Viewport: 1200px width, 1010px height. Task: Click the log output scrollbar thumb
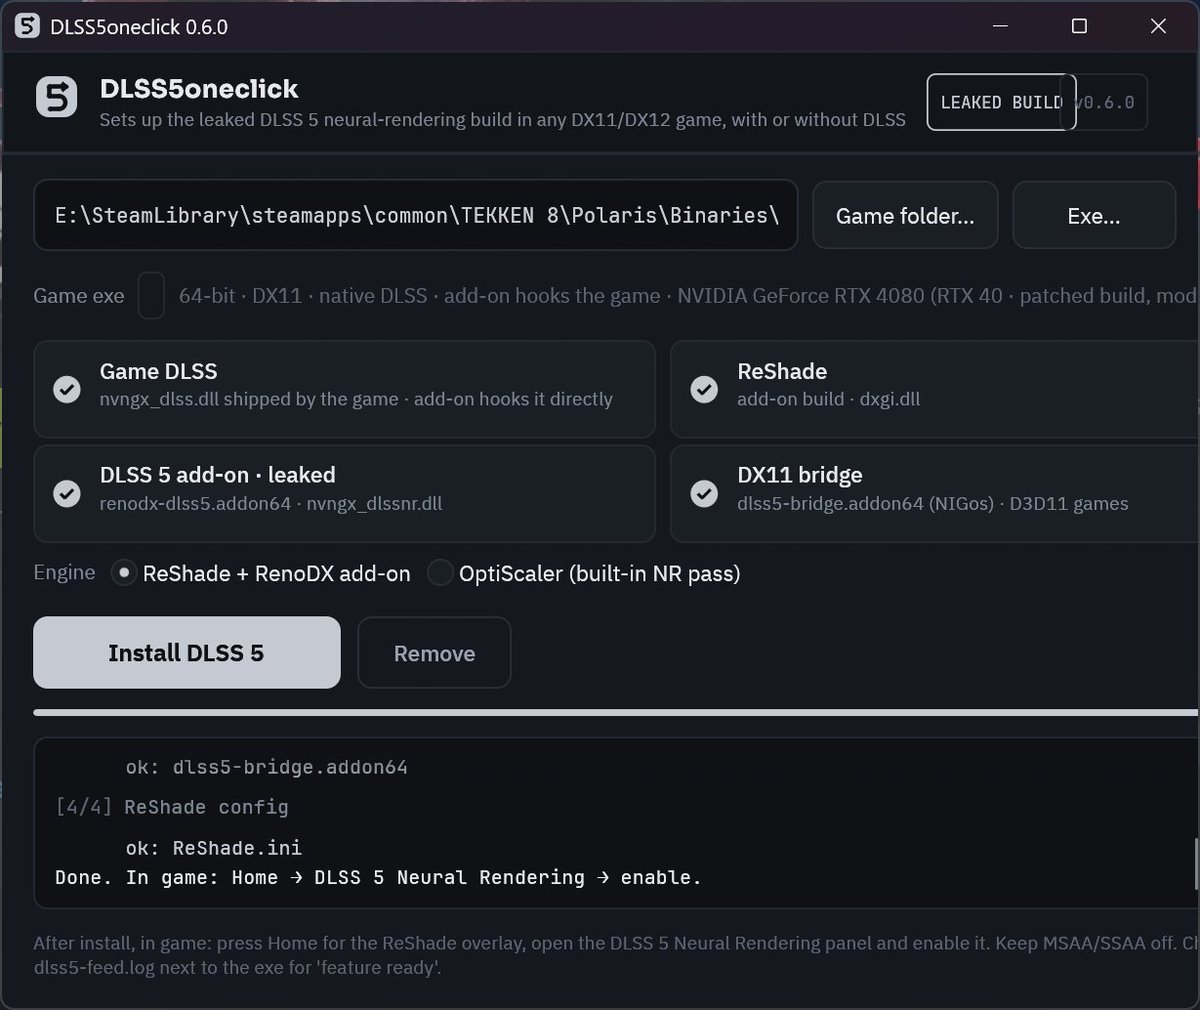point(1195,864)
